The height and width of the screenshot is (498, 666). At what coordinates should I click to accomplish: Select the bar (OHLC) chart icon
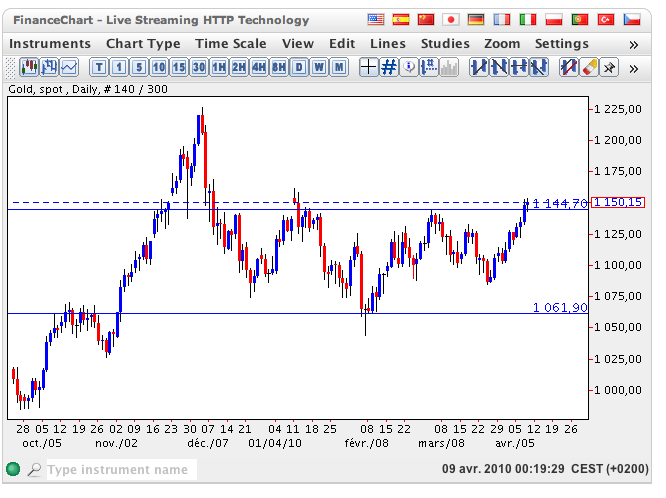[x=49, y=67]
